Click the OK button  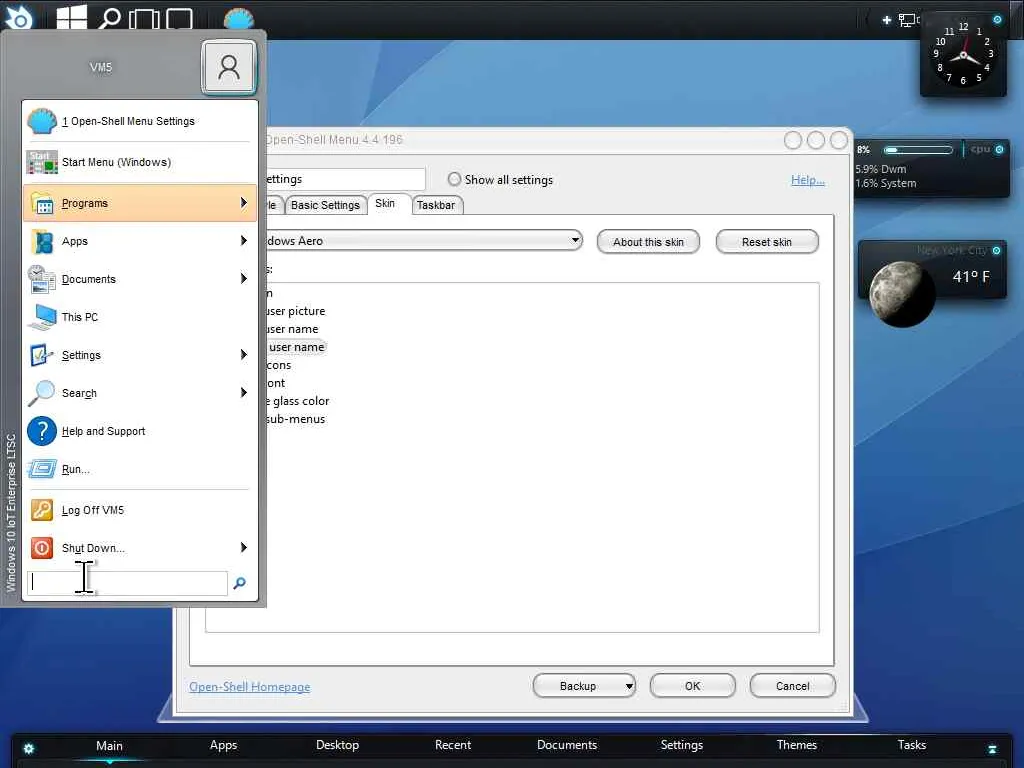point(693,686)
